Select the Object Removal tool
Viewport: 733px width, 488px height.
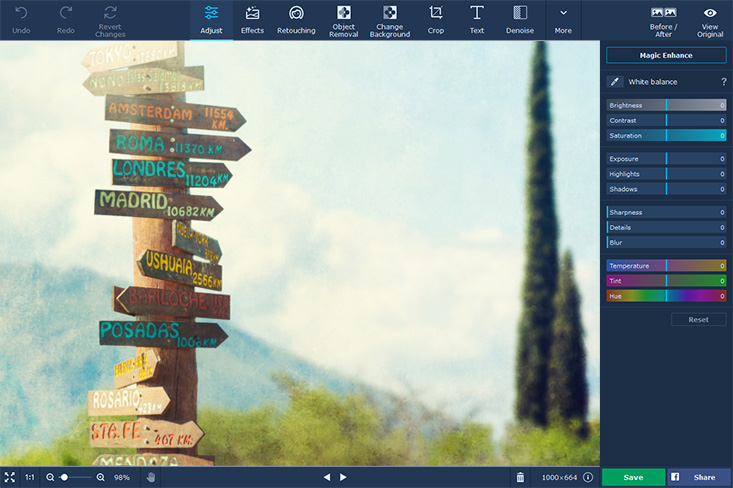tap(343, 20)
